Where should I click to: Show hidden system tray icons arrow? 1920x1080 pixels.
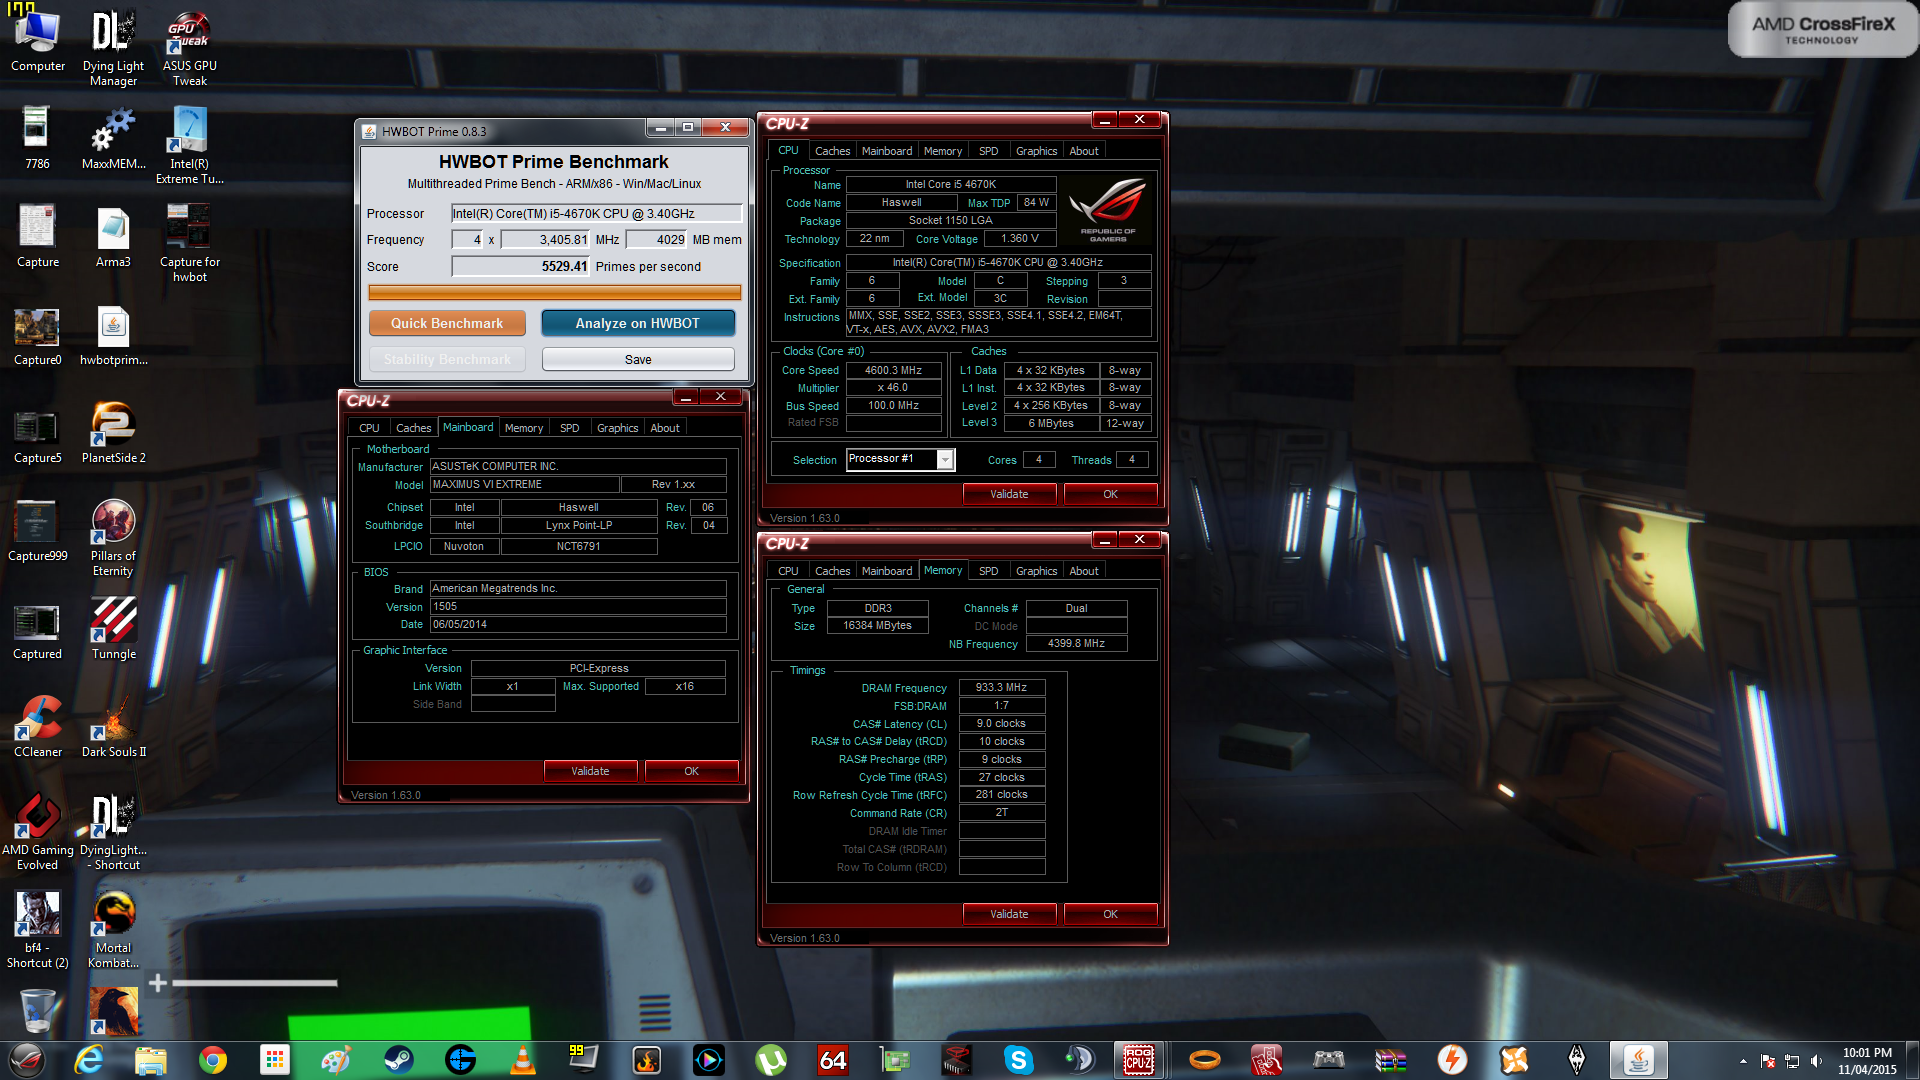(1743, 1061)
